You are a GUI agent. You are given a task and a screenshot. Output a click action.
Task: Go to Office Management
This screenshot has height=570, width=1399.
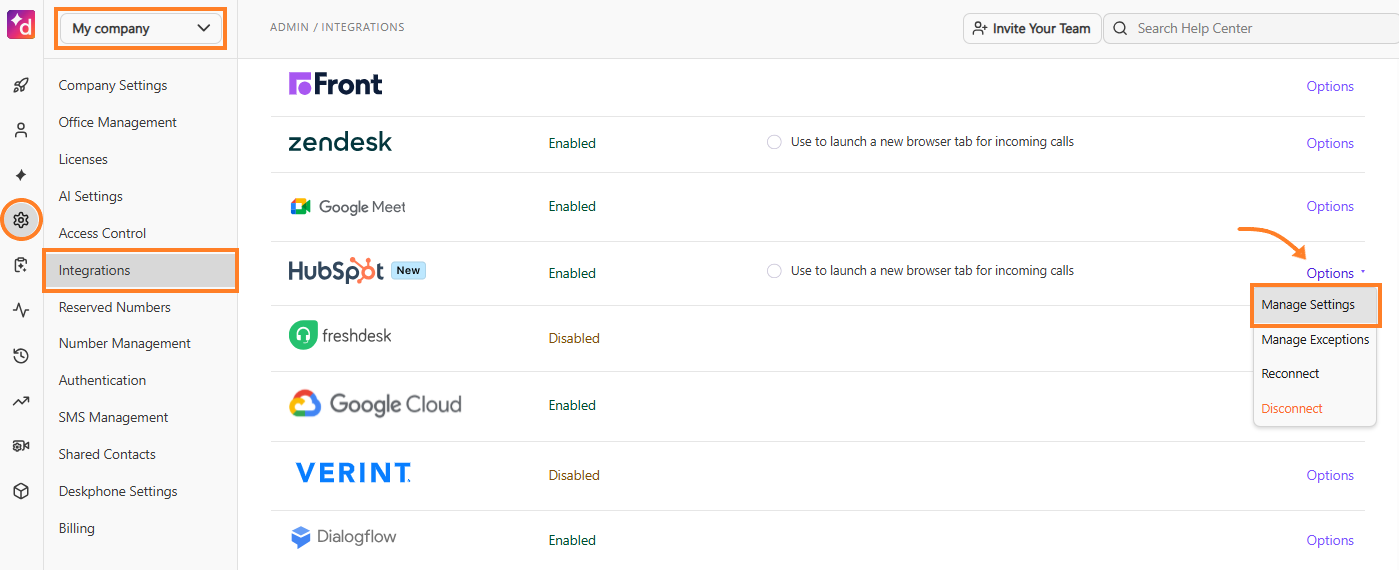click(118, 122)
